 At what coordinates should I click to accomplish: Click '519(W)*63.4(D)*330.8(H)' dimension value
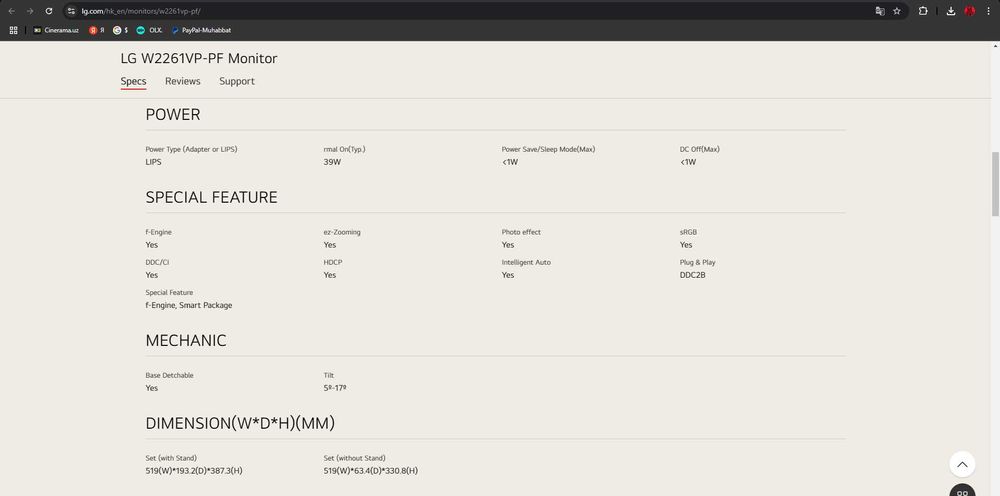pyautogui.click(x=371, y=470)
